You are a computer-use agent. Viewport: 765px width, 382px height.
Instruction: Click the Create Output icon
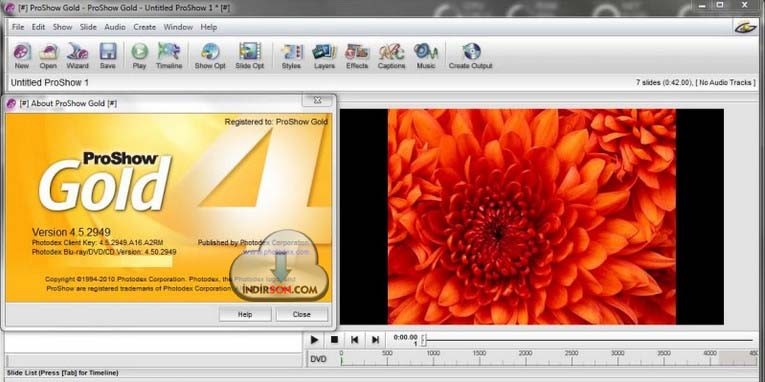471,56
